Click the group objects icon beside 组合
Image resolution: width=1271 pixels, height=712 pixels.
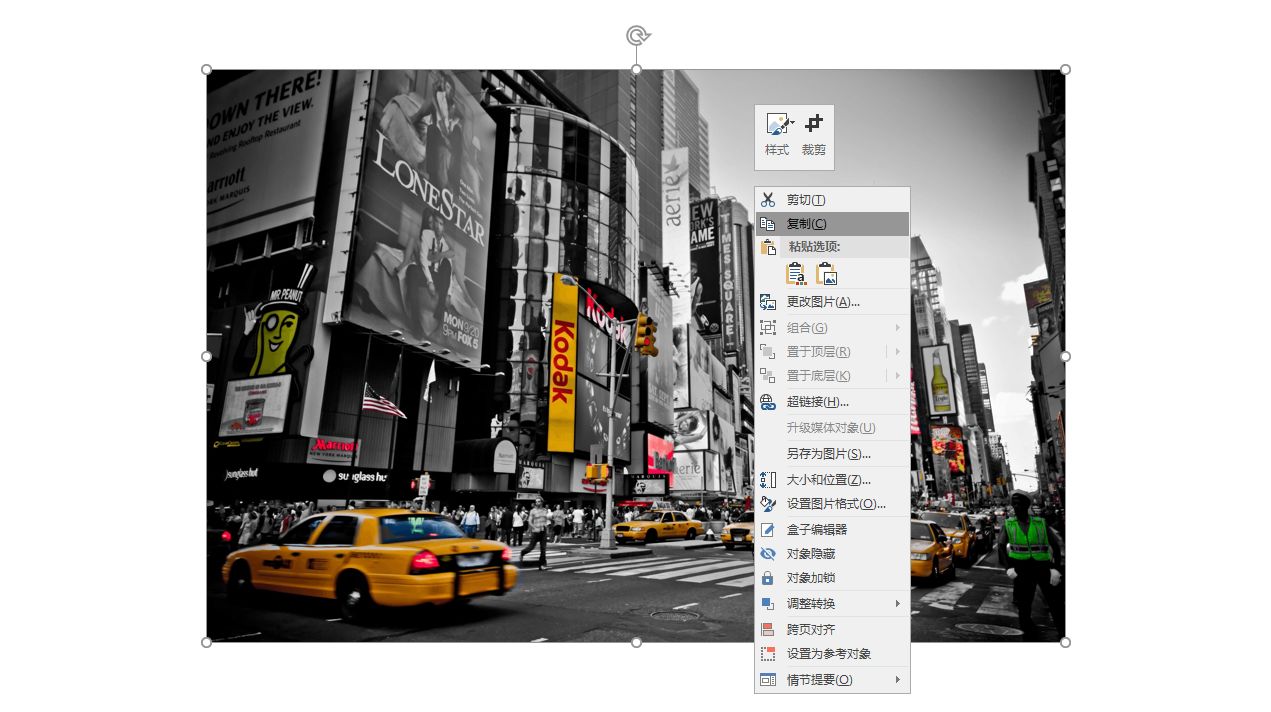(x=768, y=328)
